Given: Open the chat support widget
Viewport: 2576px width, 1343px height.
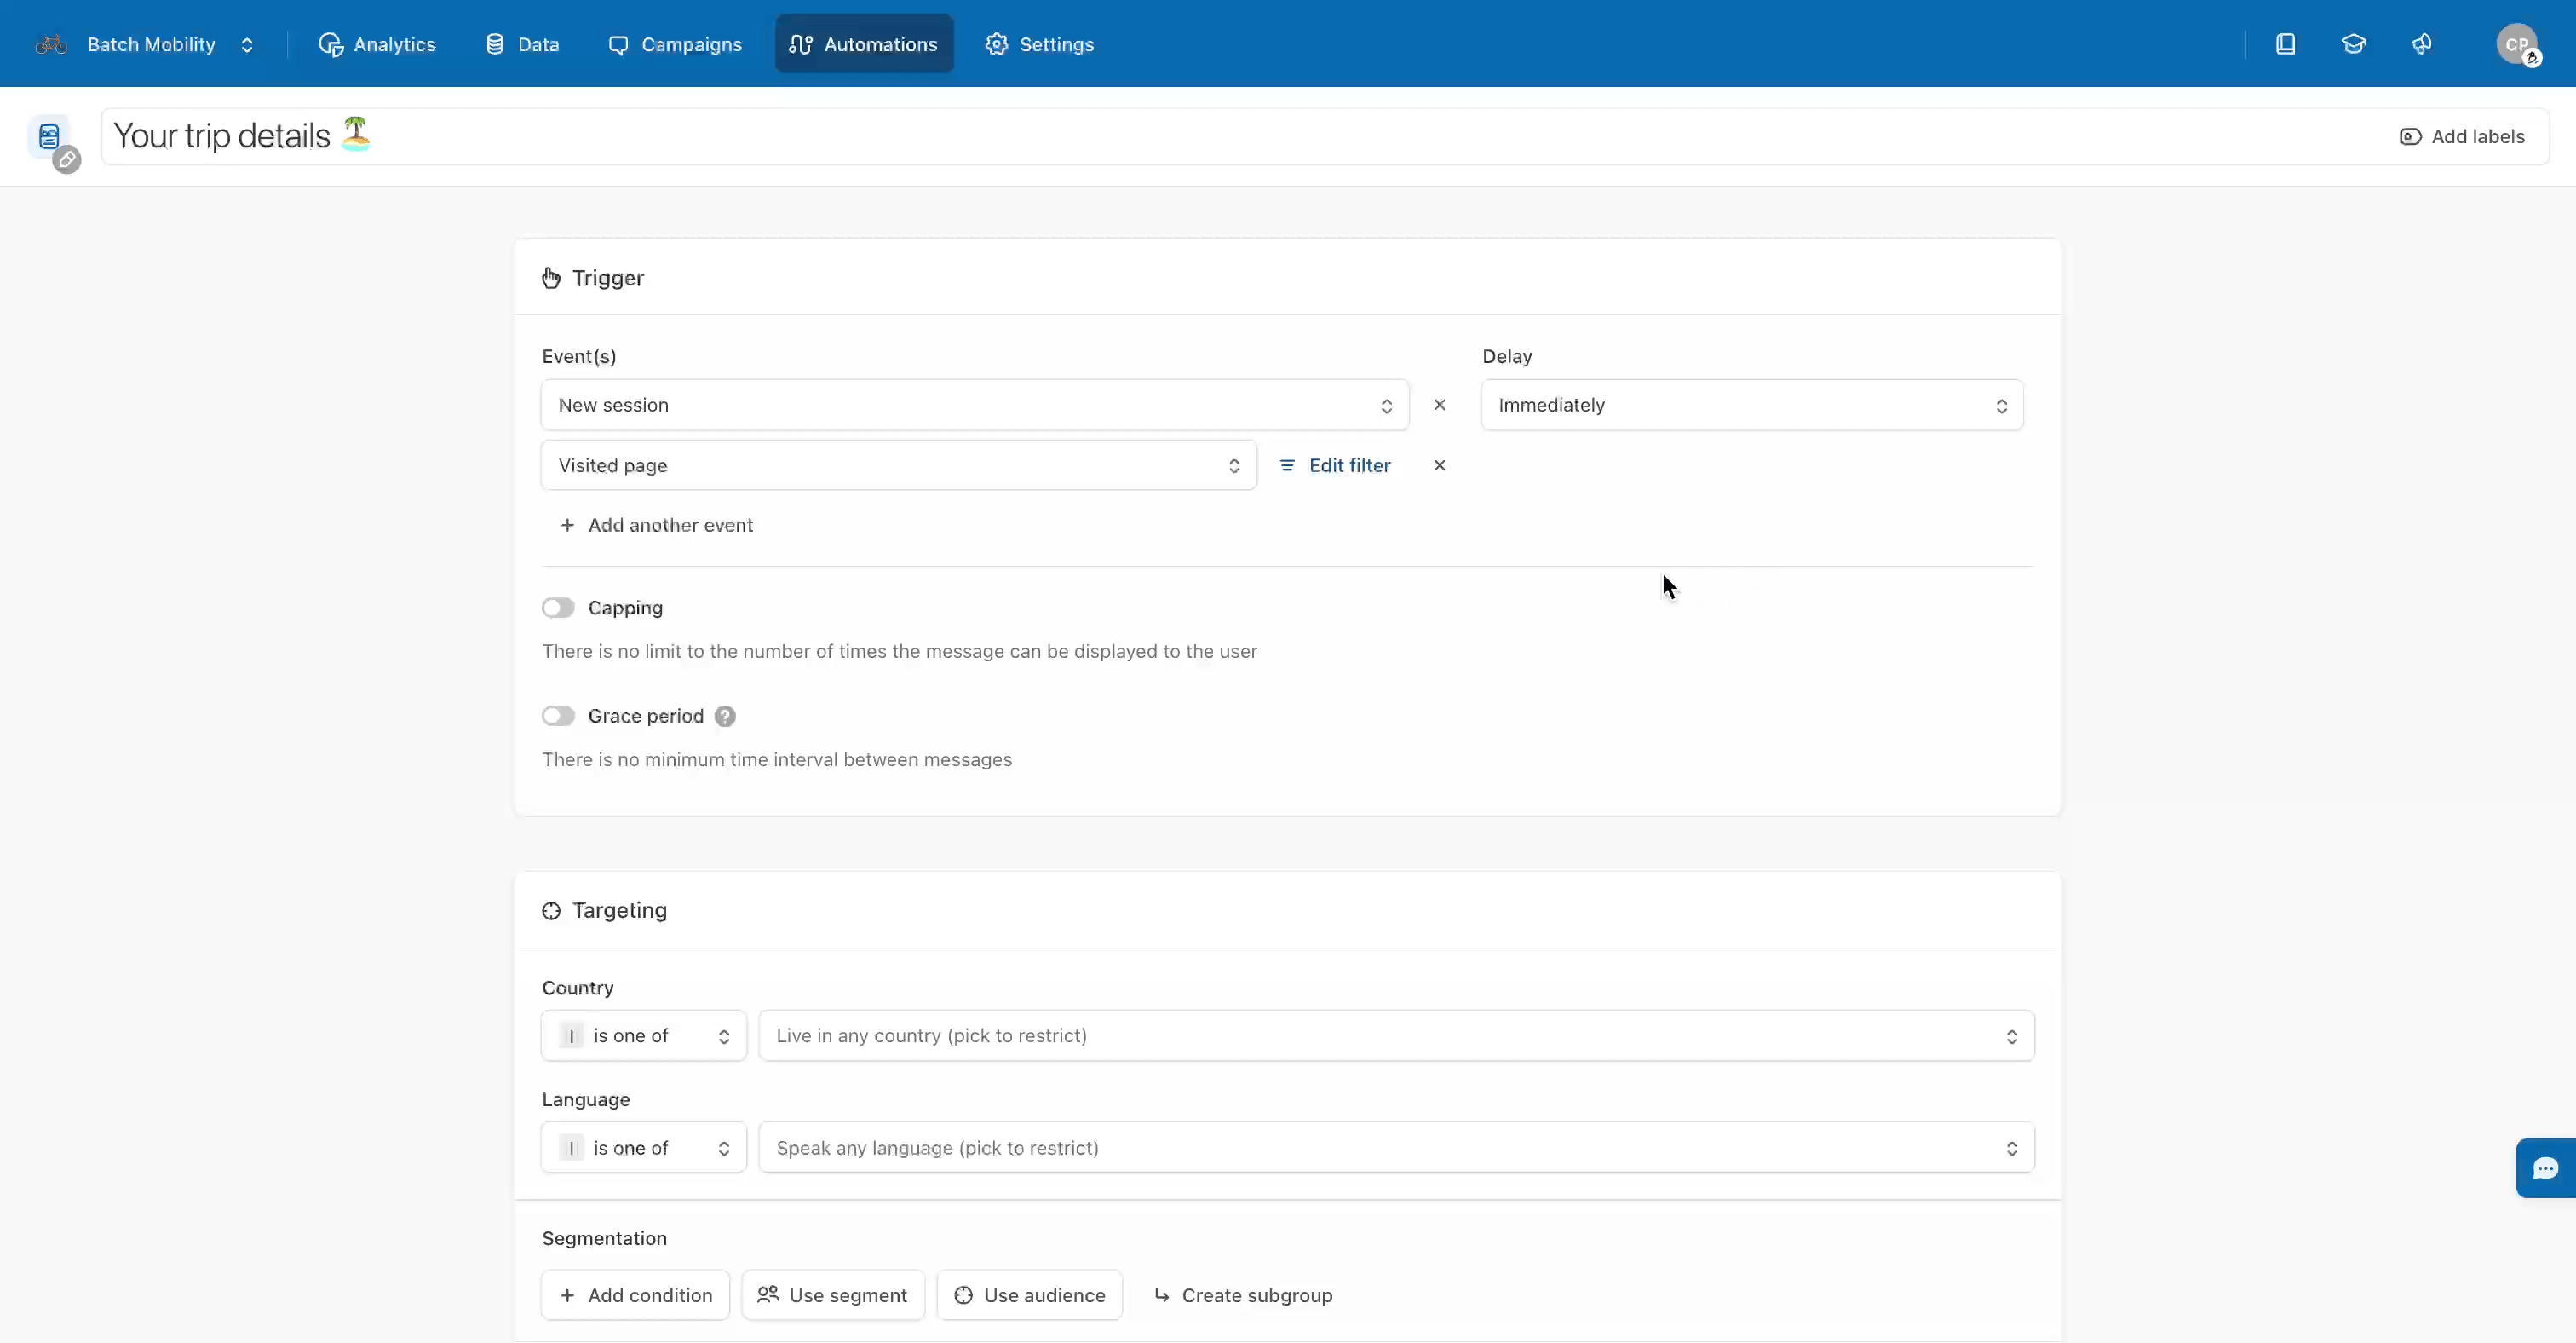Looking at the screenshot, I should (x=2545, y=1167).
